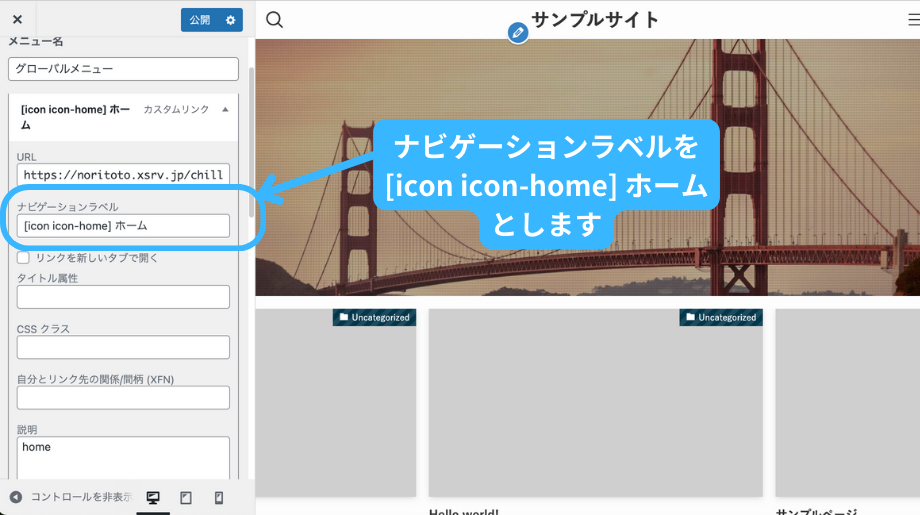
Task: Close the customizer with the X icon
Action: (x=18, y=19)
